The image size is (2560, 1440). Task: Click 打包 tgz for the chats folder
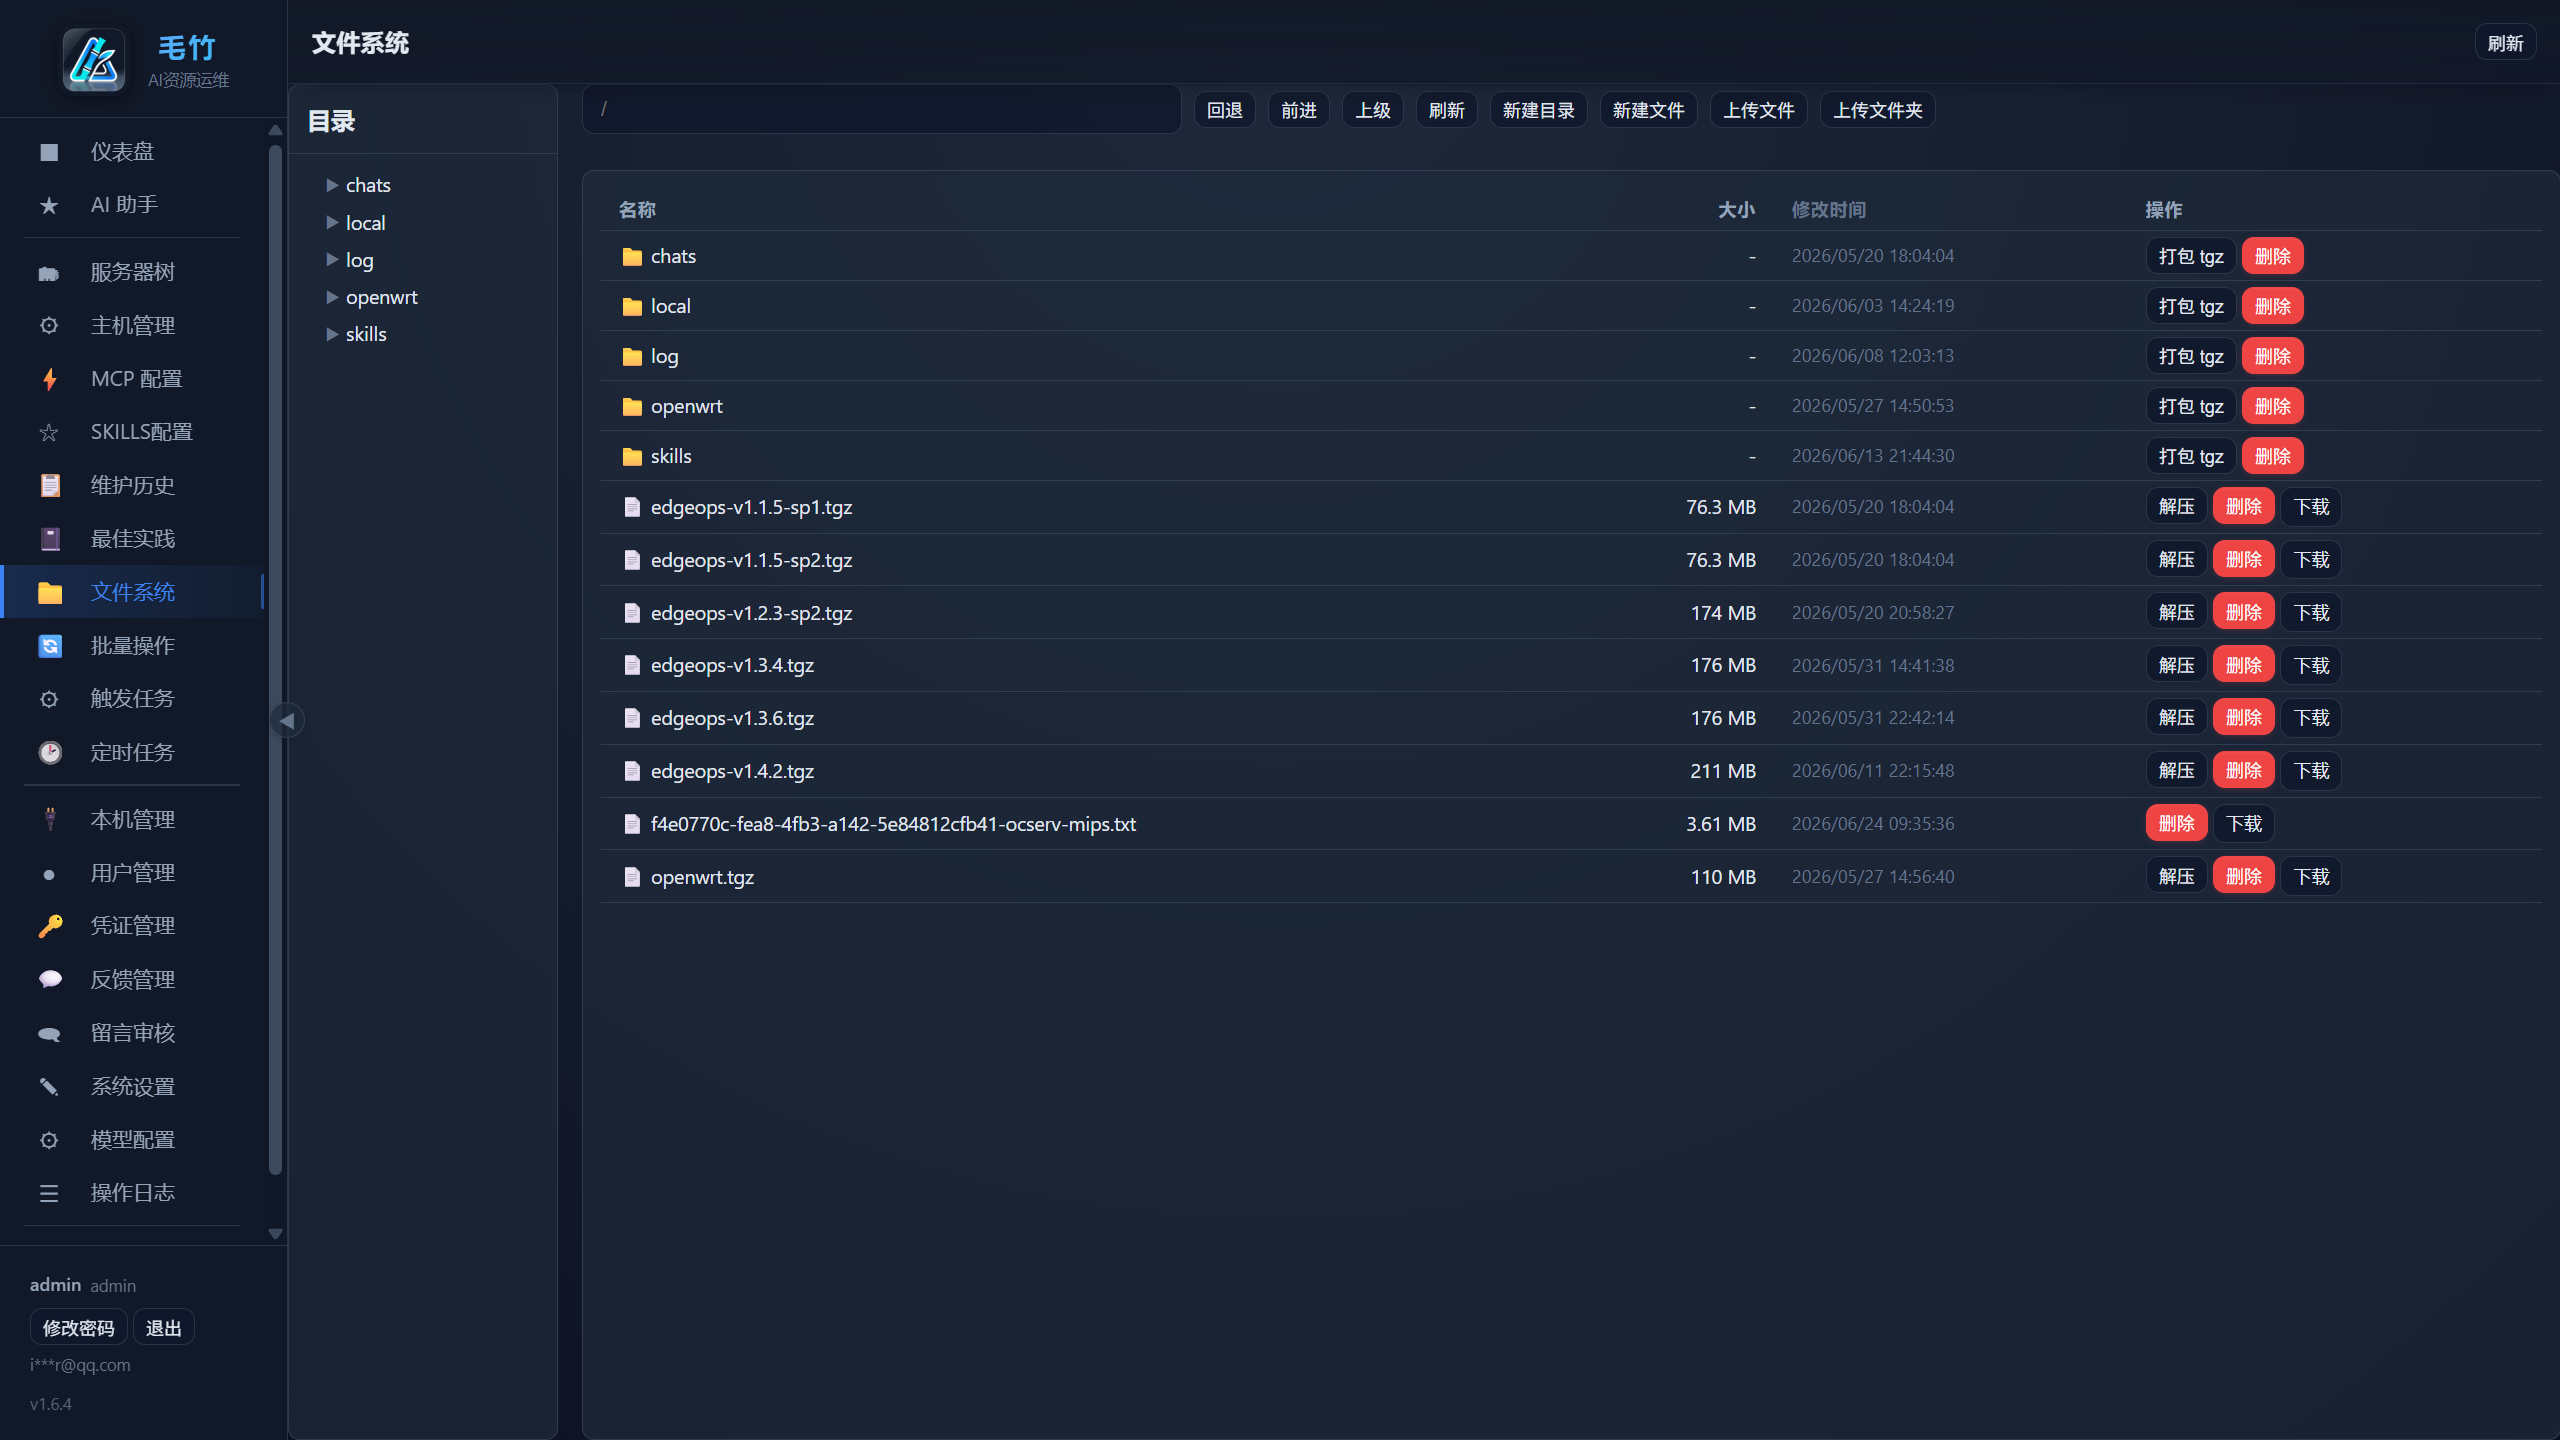coord(2191,256)
